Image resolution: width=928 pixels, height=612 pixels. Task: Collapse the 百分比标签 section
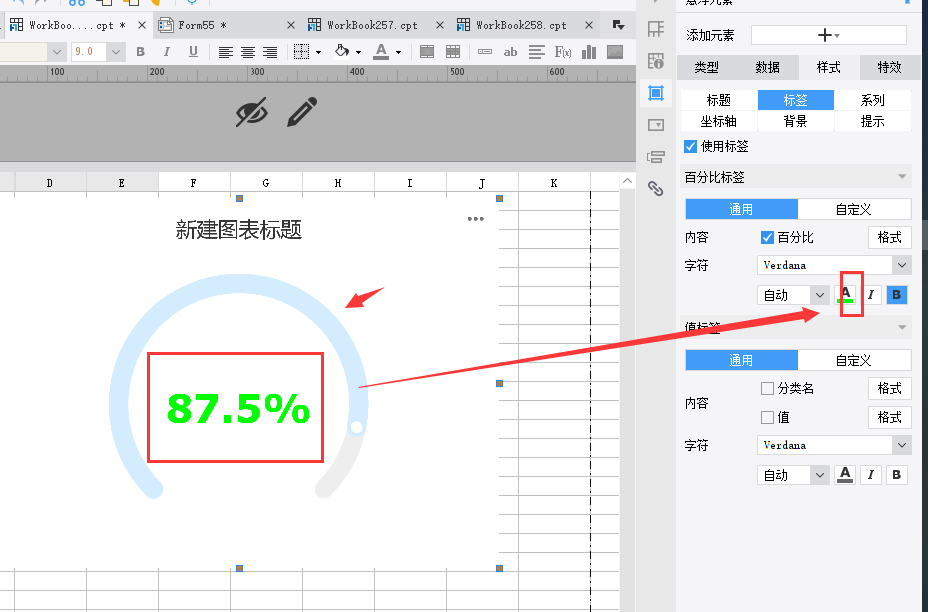[902, 176]
